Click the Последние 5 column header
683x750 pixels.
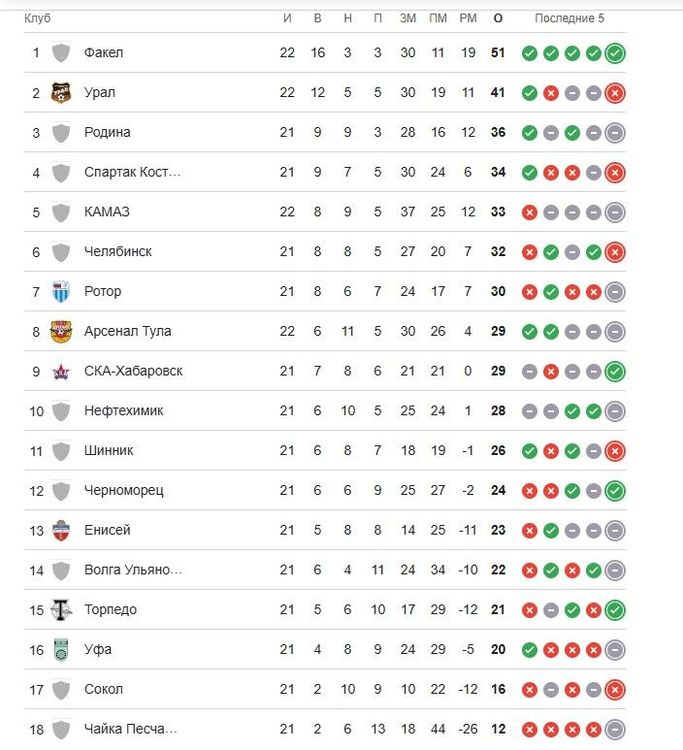point(569,19)
